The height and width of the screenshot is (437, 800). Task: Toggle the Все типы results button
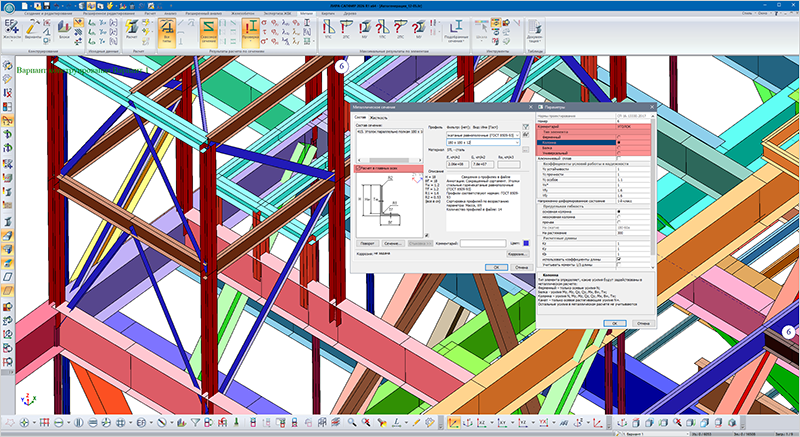point(167,32)
